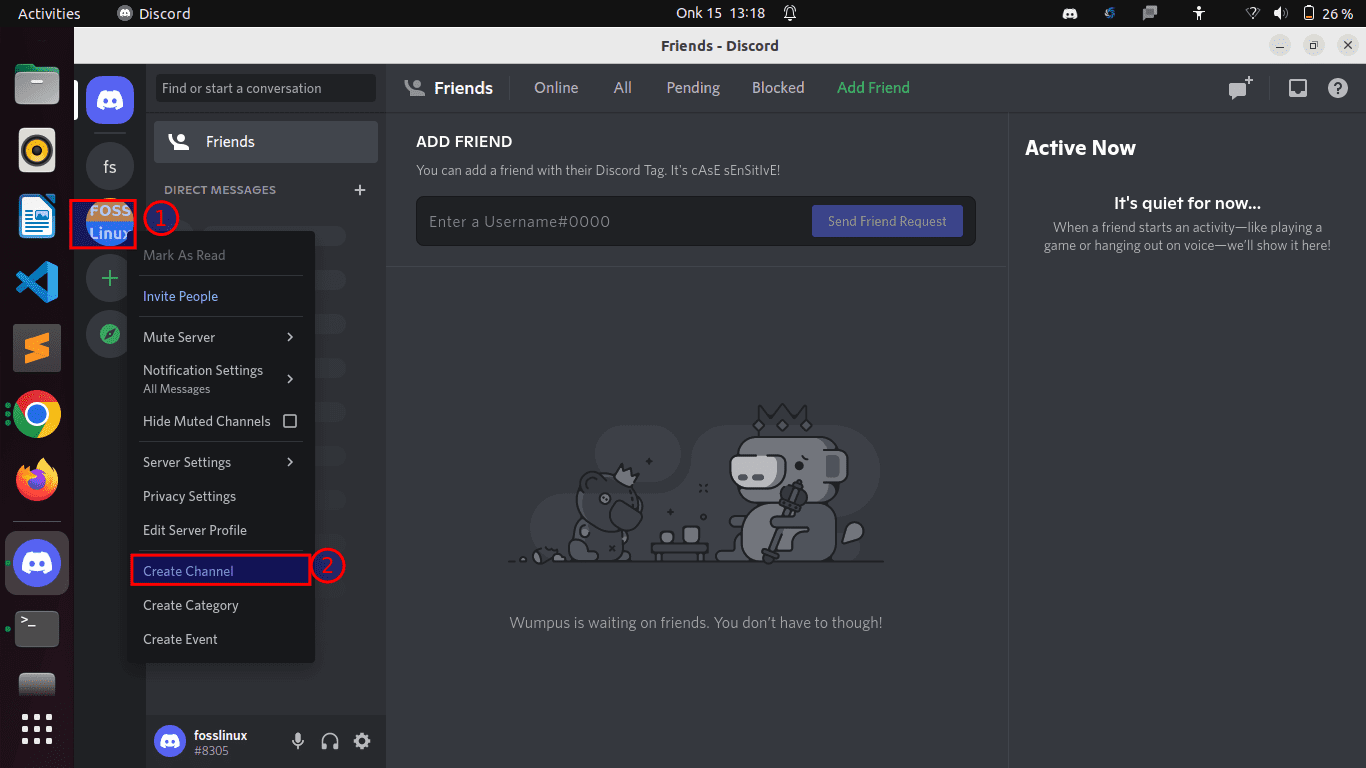Open the Blocked tab
This screenshot has width=1366, height=768.
point(778,88)
